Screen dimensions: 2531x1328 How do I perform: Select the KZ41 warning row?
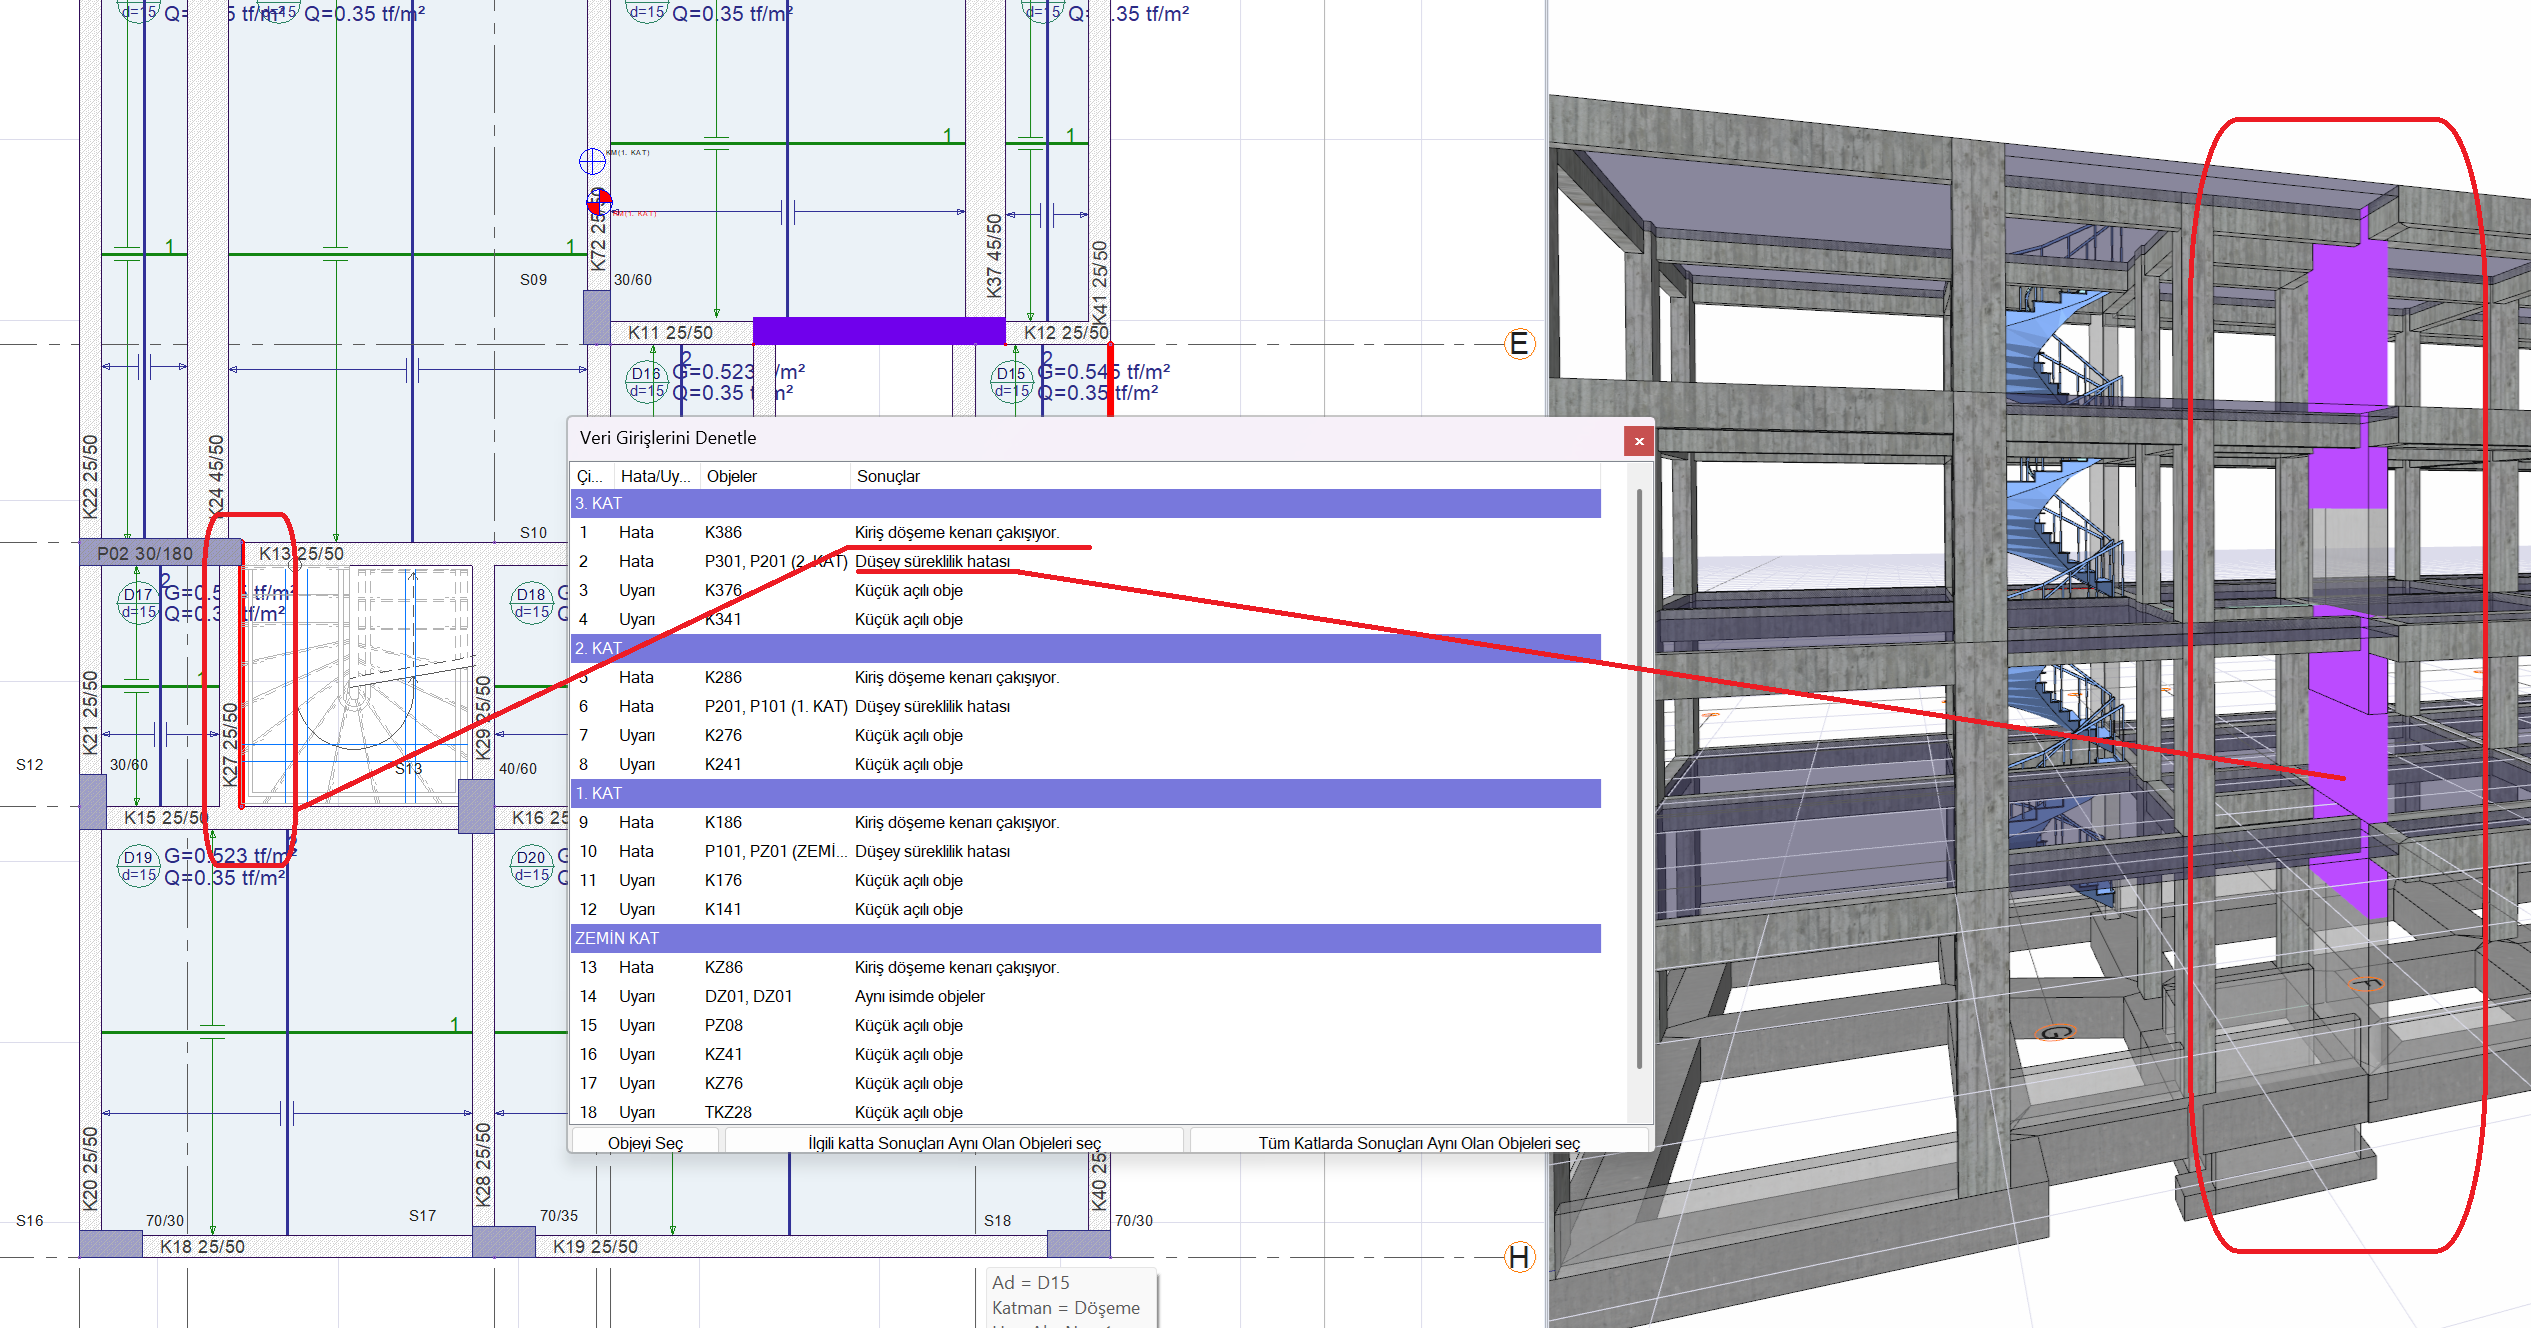tap(1086, 1054)
